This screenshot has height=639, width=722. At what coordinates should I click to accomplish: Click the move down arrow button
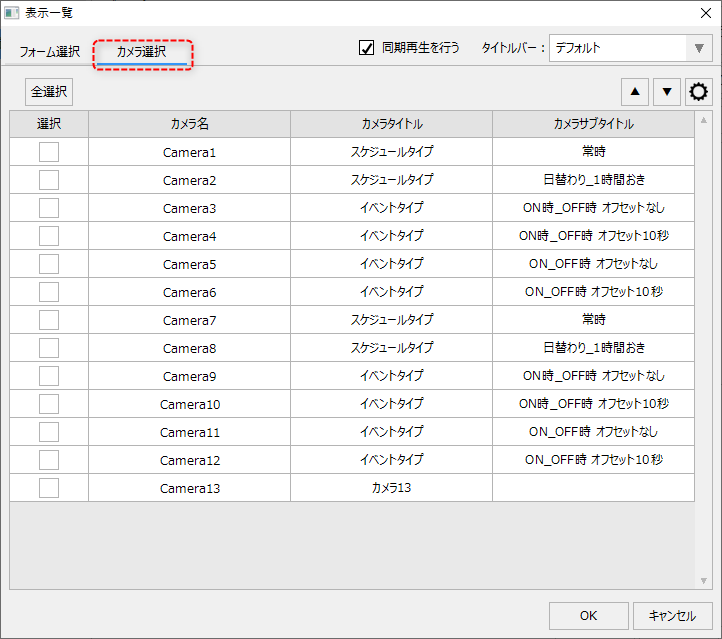pos(667,92)
